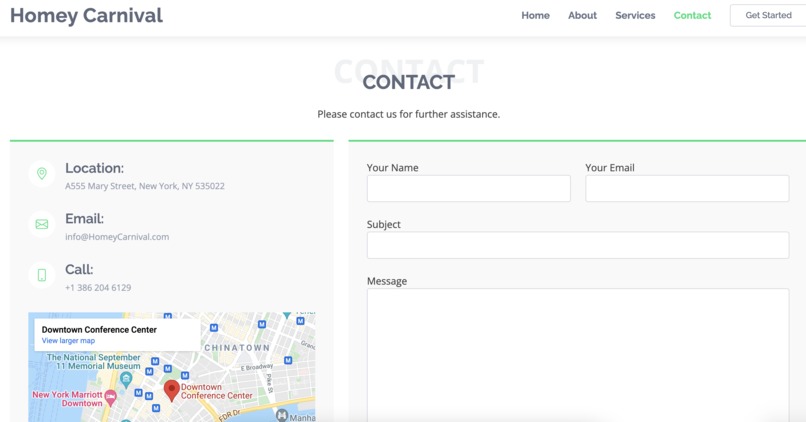Click the Downtown Conference Center map card title
Screen dimensions: 806x422
(99, 329)
